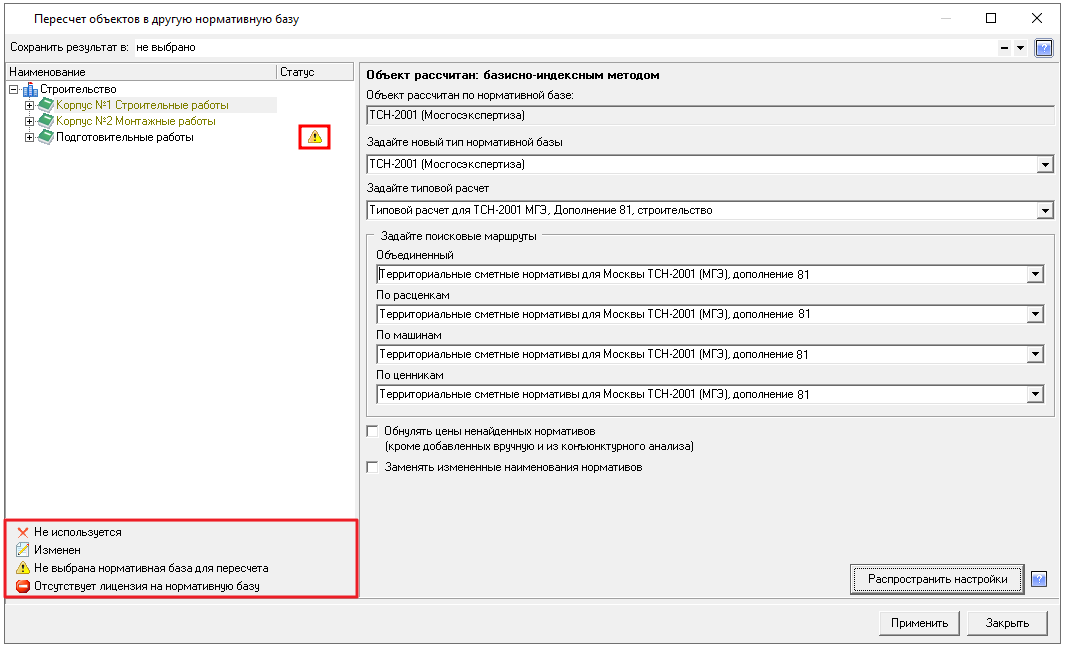Image resolution: width=1066 pixels, height=648 pixels.
Task: Check Заменять измененные наименования нормативов
Action: [x=373, y=467]
